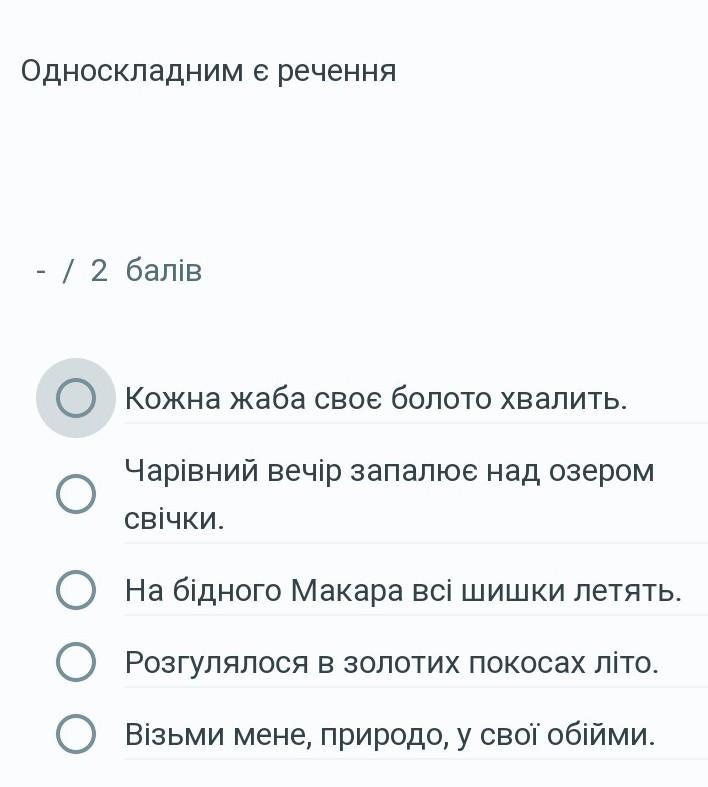708x787 pixels.
Task: Click the word "речення" in the question
Action: (337, 72)
